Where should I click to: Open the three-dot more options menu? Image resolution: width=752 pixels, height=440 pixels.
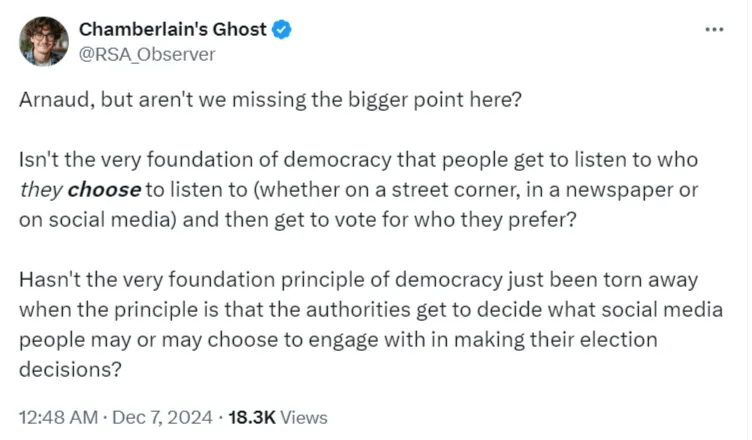pos(714,30)
